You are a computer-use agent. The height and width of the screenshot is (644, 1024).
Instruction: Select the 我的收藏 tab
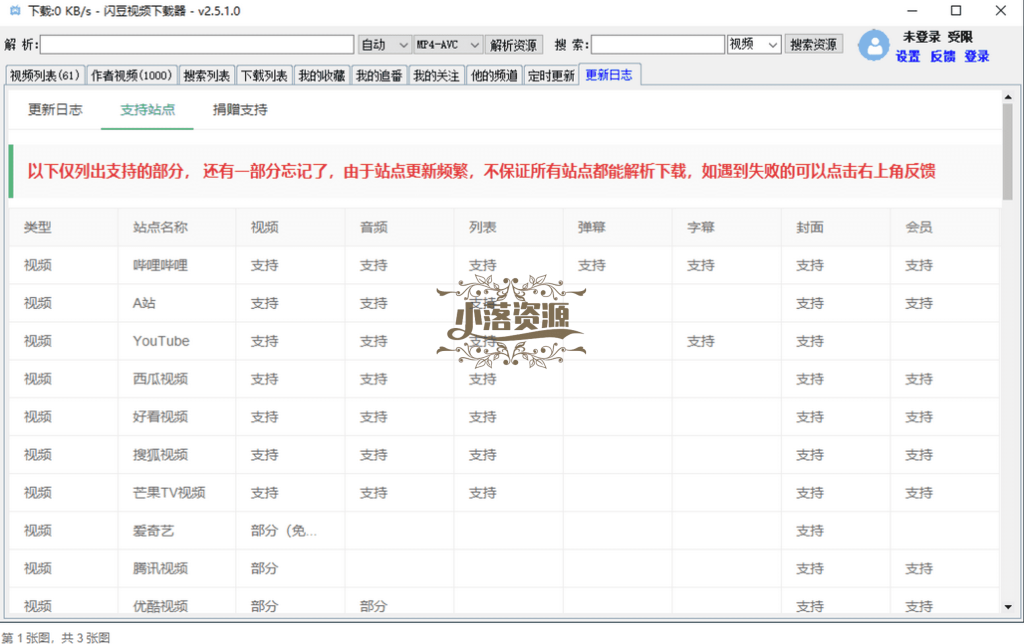click(x=321, y=76)
